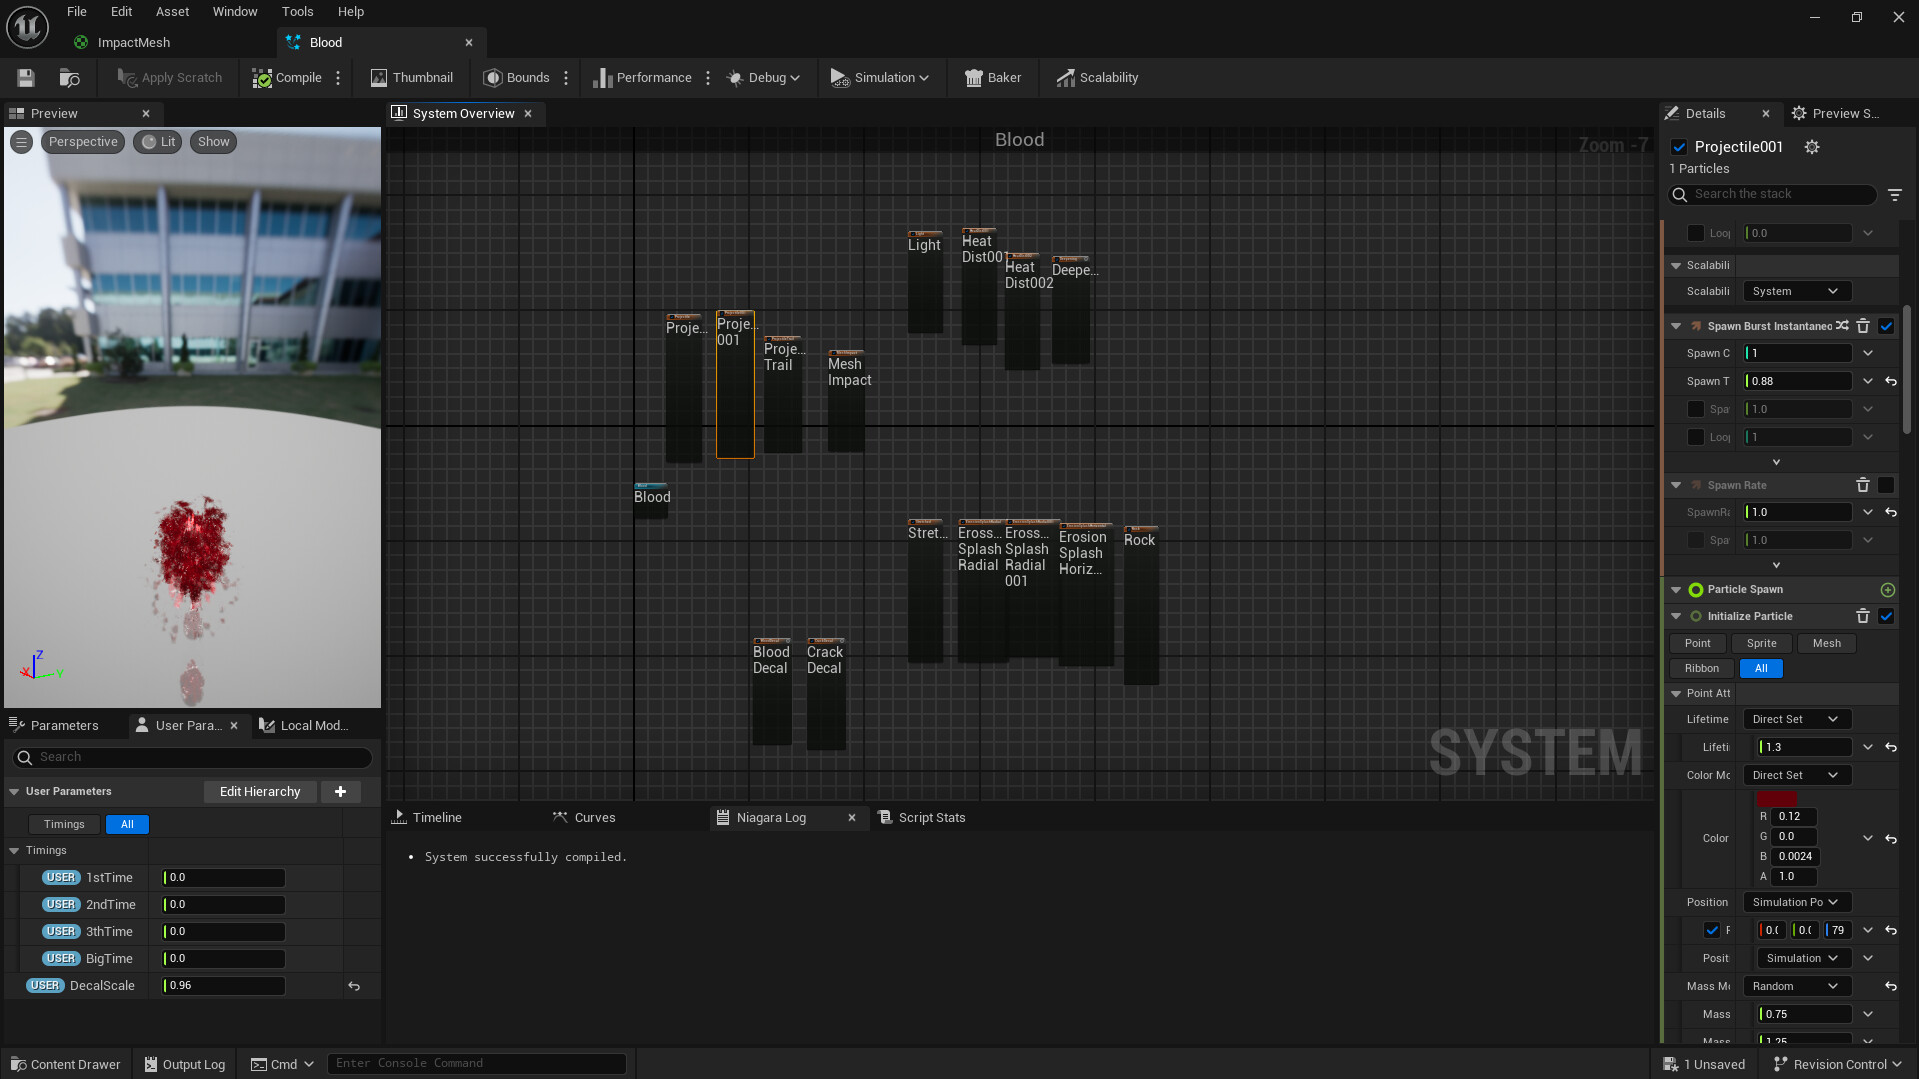Toggle the Initialize Particle module checkbox

[x=1886, y=616]
